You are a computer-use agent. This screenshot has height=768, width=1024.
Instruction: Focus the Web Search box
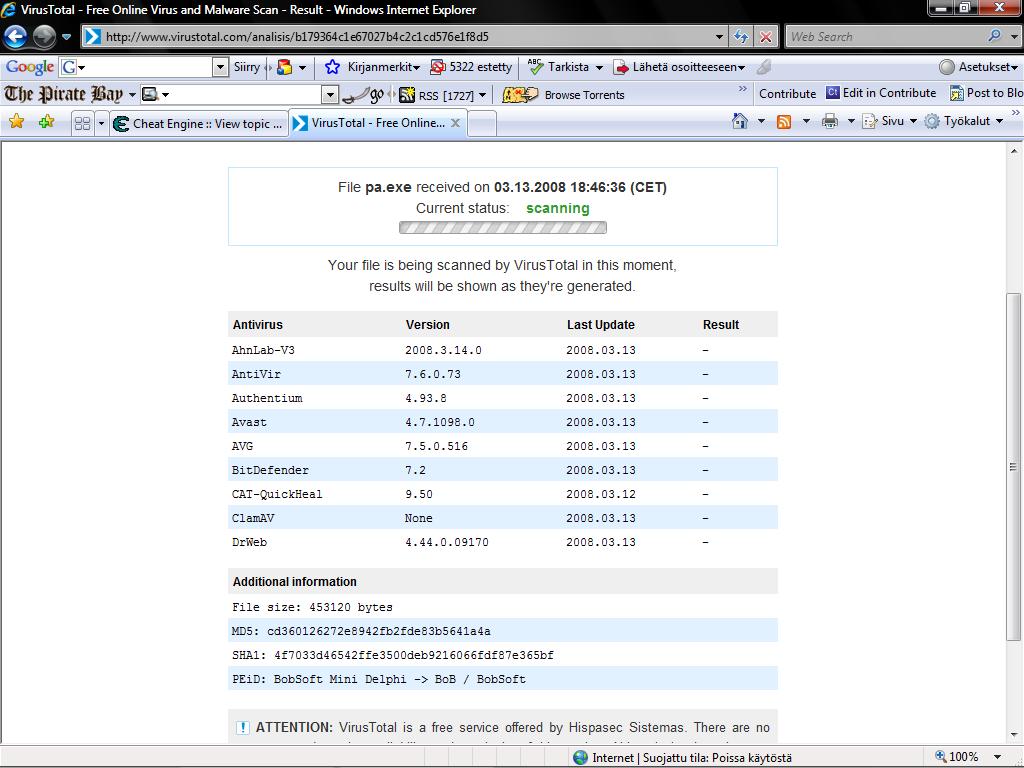[885, 37]
